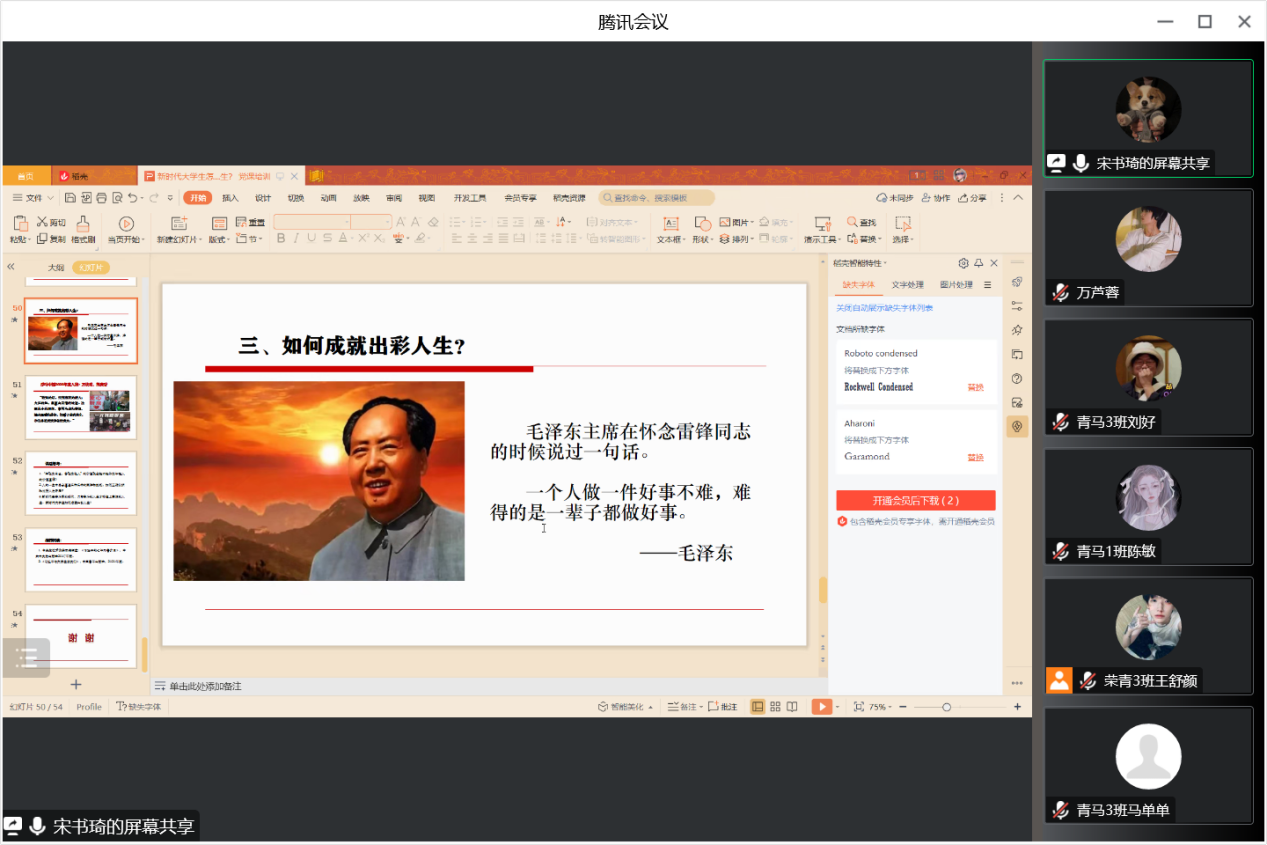Toggle bold formatting (B) in the ribbon
Image resolution: width=1267 pixels, height=845 pixels.
click(x=281, y=238)
